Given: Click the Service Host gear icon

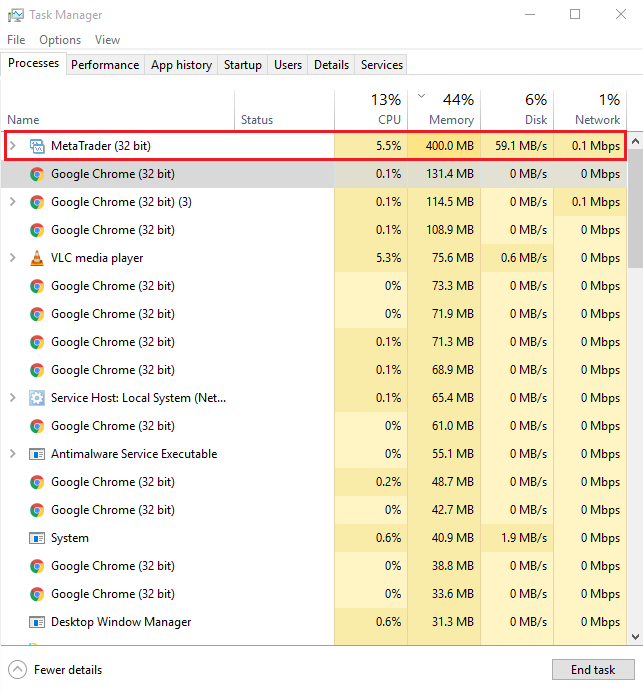Looking at the screenshot, I should (37, 398).
